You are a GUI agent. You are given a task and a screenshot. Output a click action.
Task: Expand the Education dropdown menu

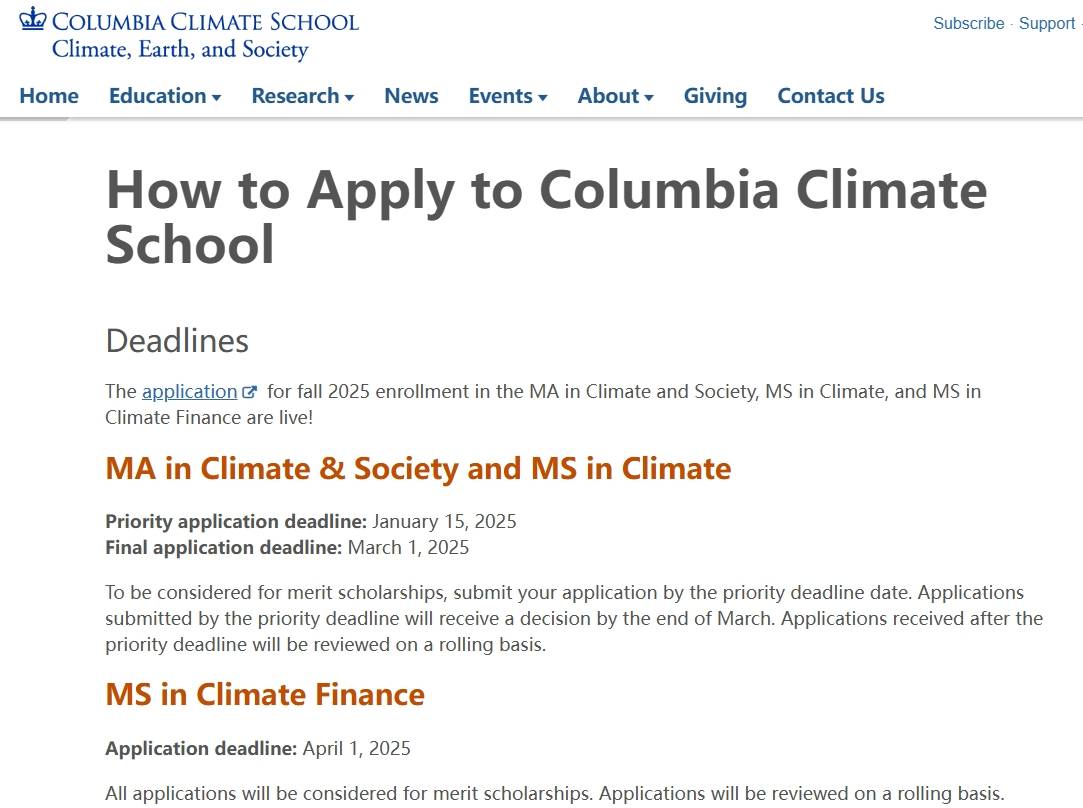coord(165,95)
